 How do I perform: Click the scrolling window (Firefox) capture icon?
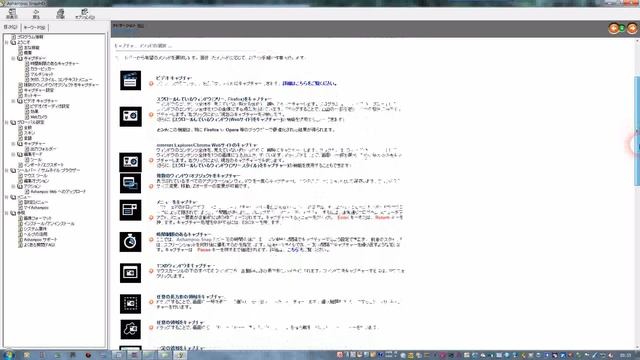click(x=131, y=116)
